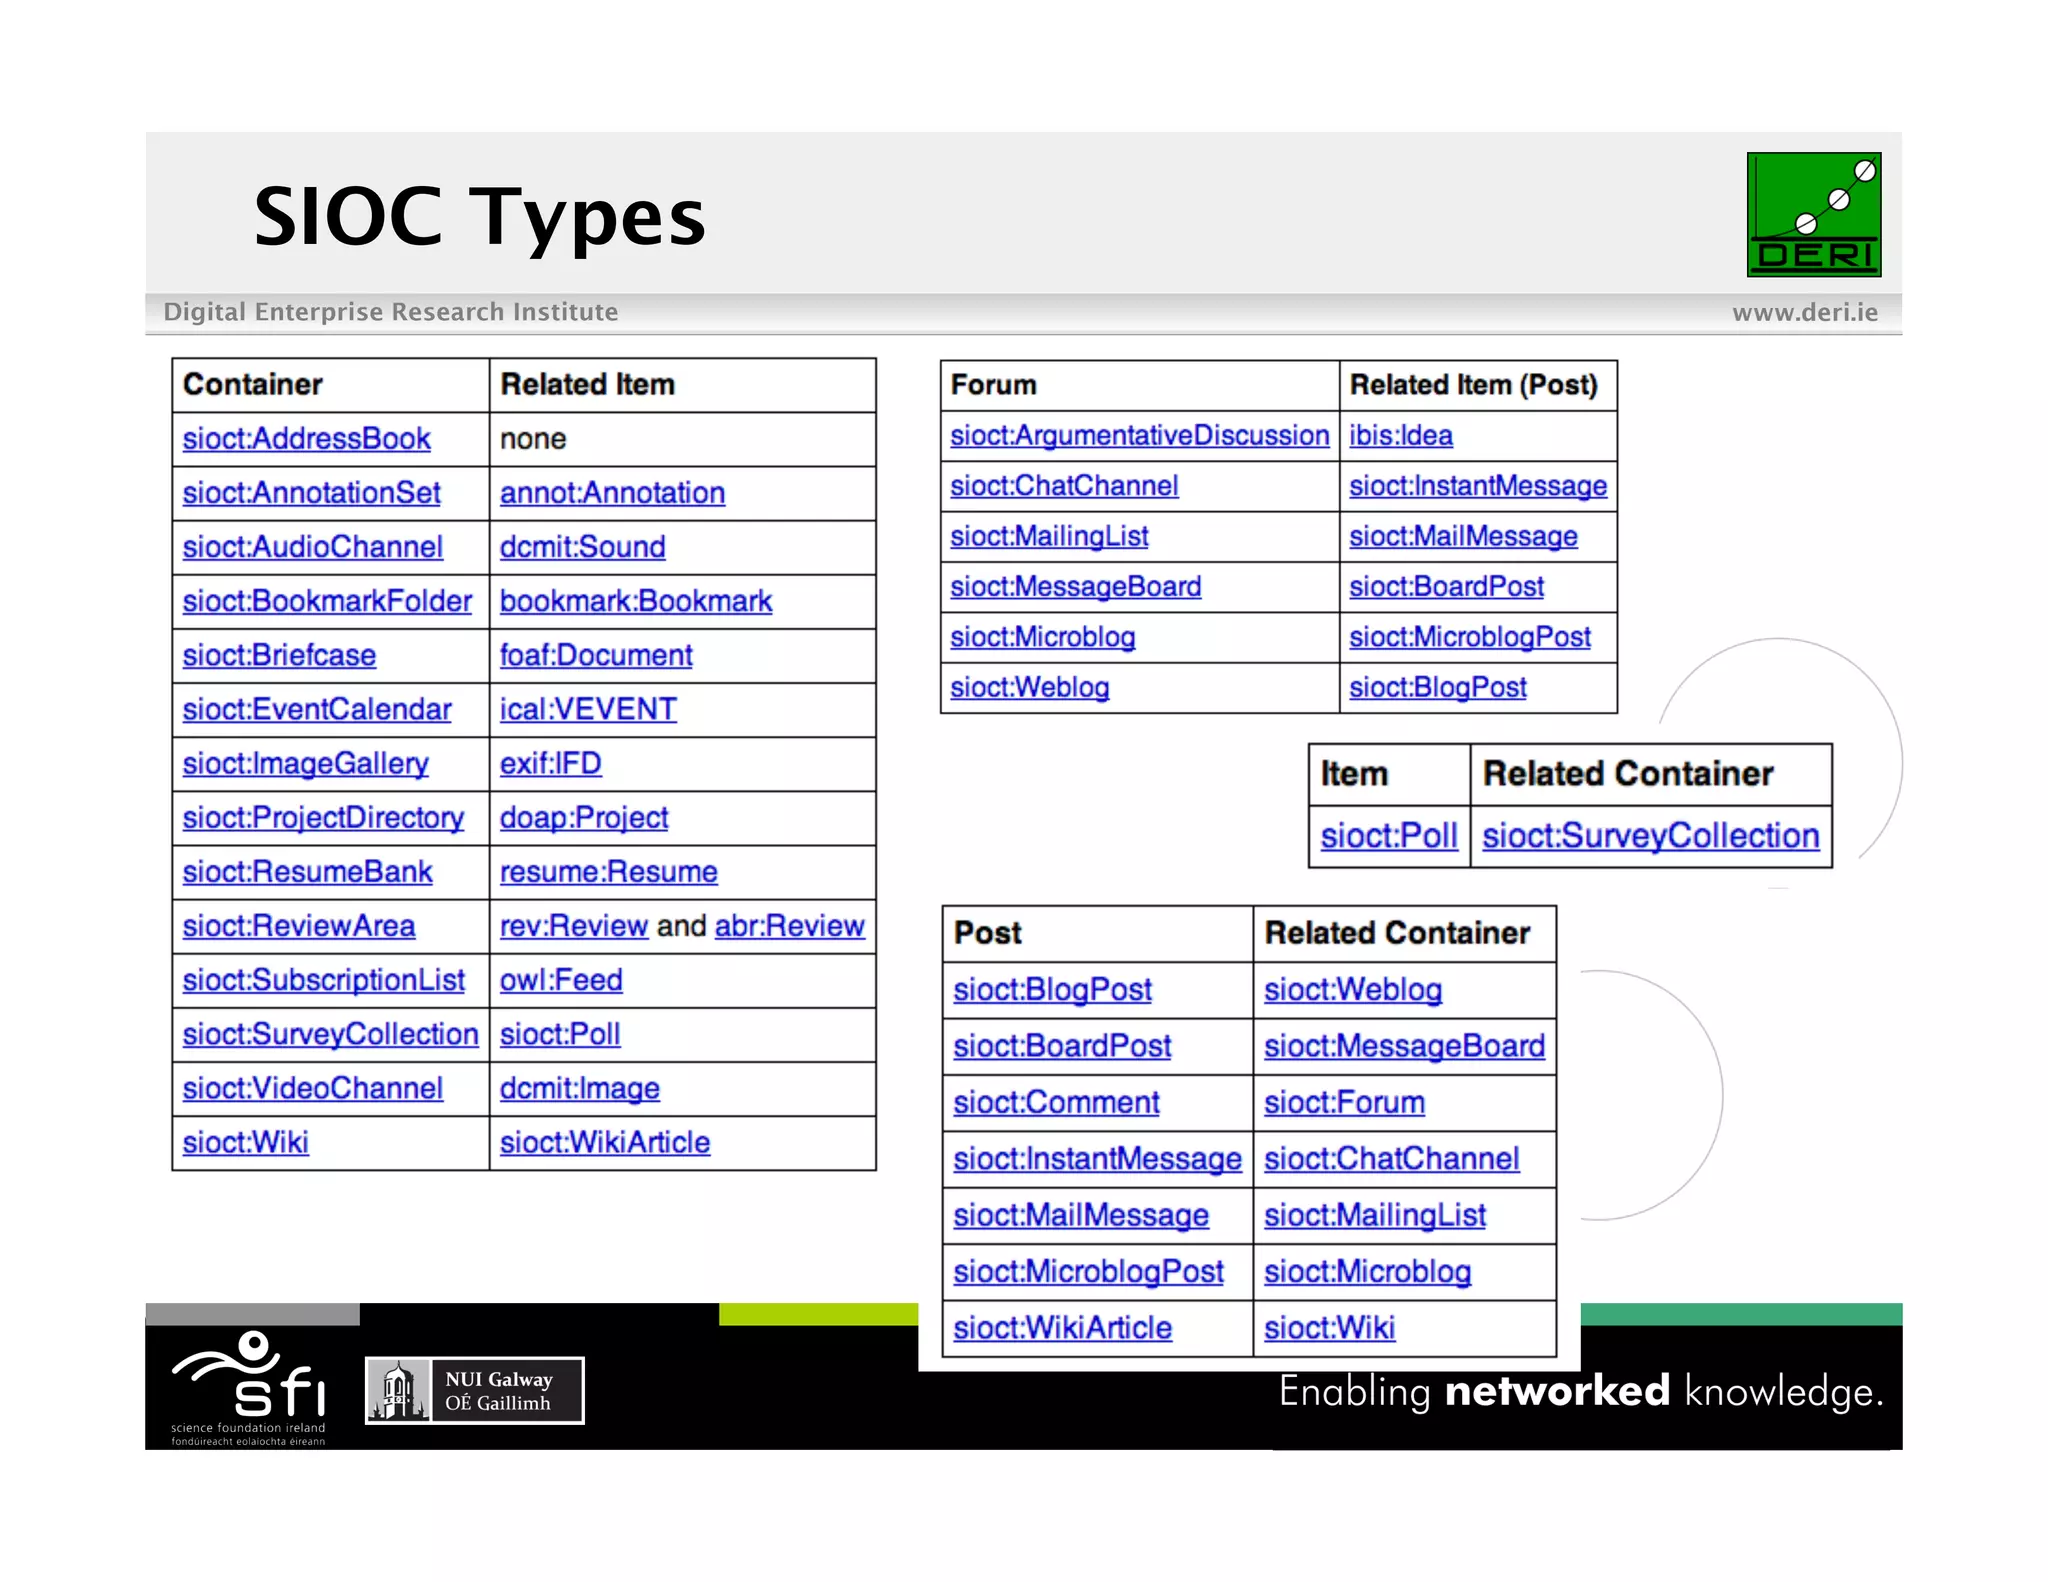Follow the ical:VEVENT link
2048x1582 pixels.
pos(588,709)
